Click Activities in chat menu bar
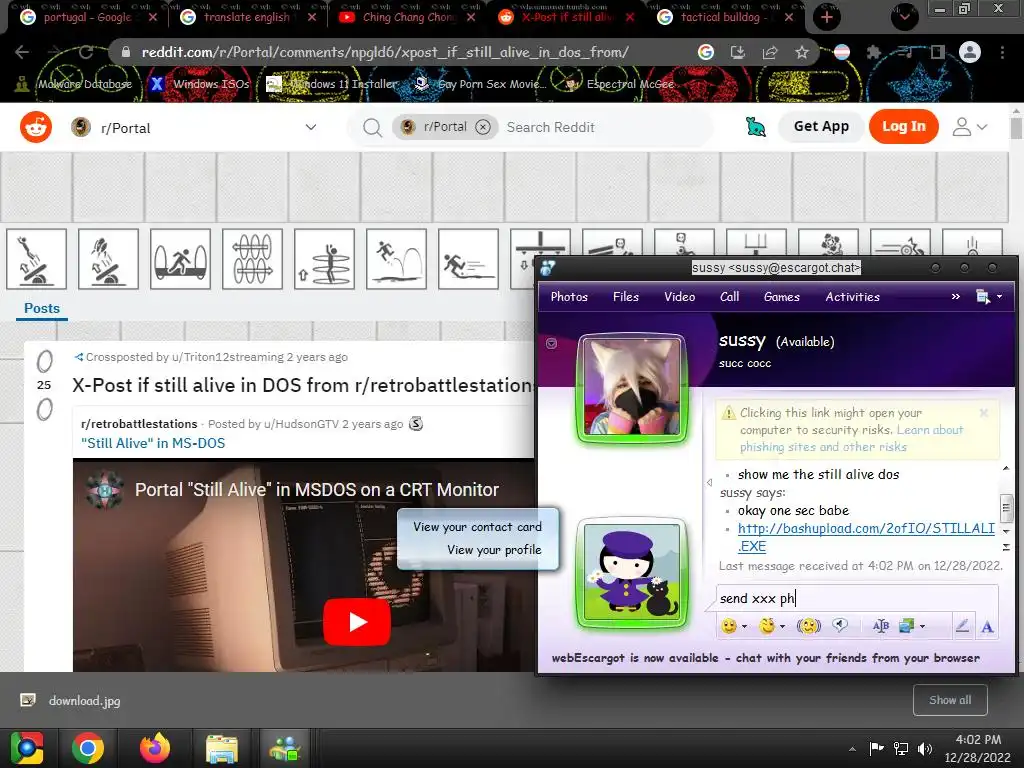The width and height of the screenshot is (1024, 768). click(x=852, y=296)
